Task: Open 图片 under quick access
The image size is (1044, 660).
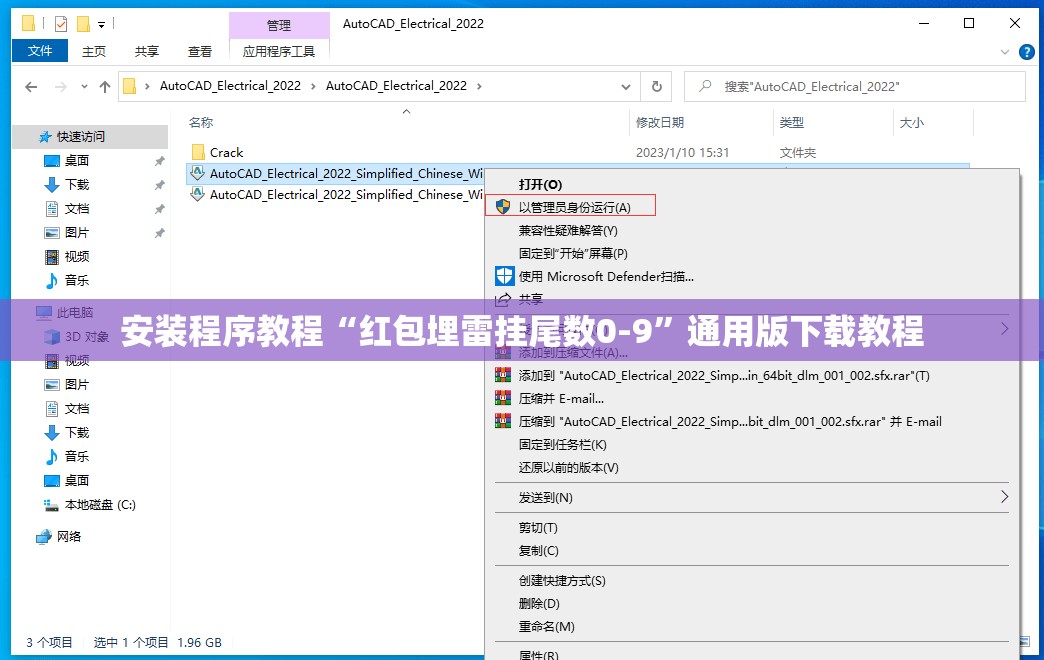Action: (77, 232)
